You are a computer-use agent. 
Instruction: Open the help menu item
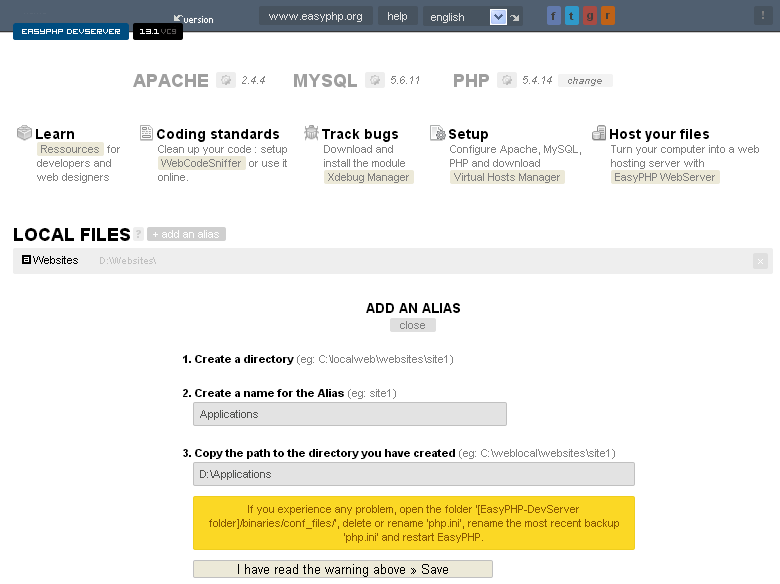coord(397,16)
